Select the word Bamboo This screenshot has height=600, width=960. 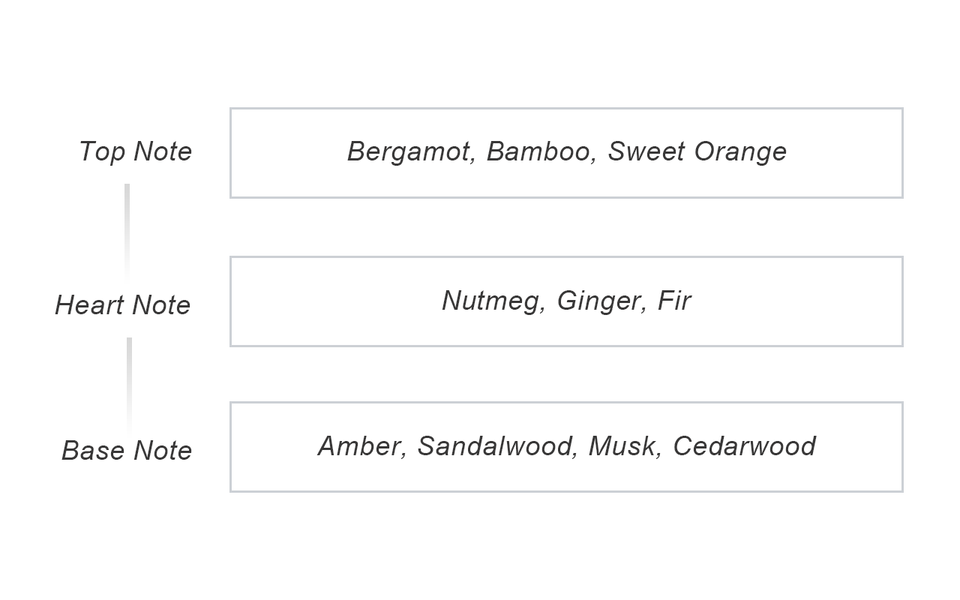coord(539,152)
